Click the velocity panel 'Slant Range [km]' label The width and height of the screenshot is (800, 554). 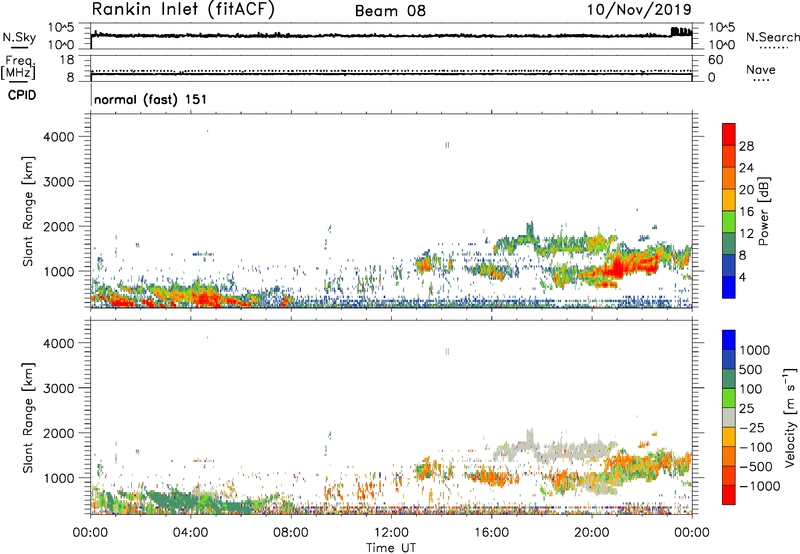[x=28, y=418]
